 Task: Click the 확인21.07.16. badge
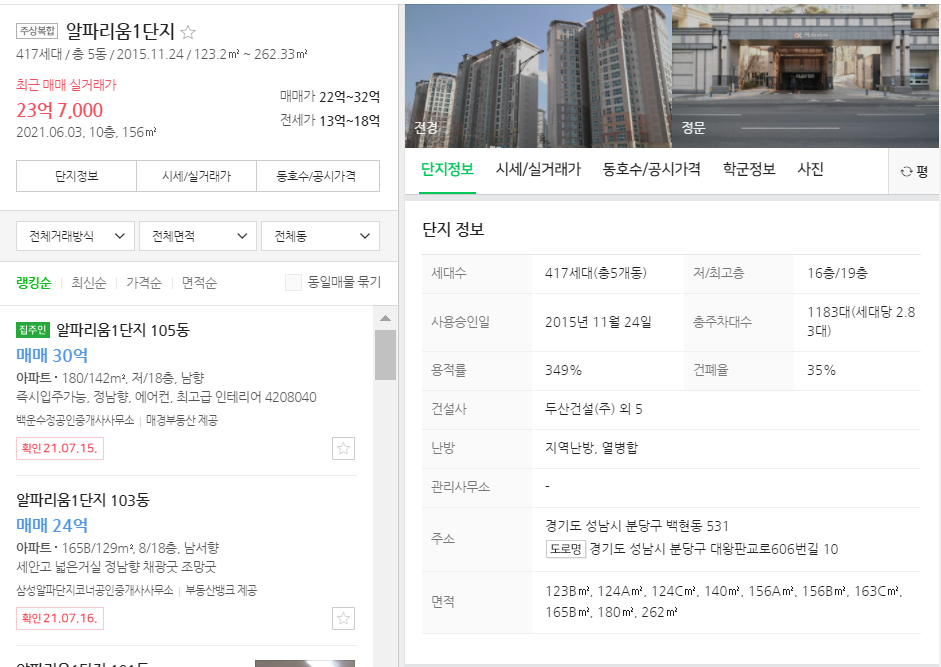(x=60, y=618)
